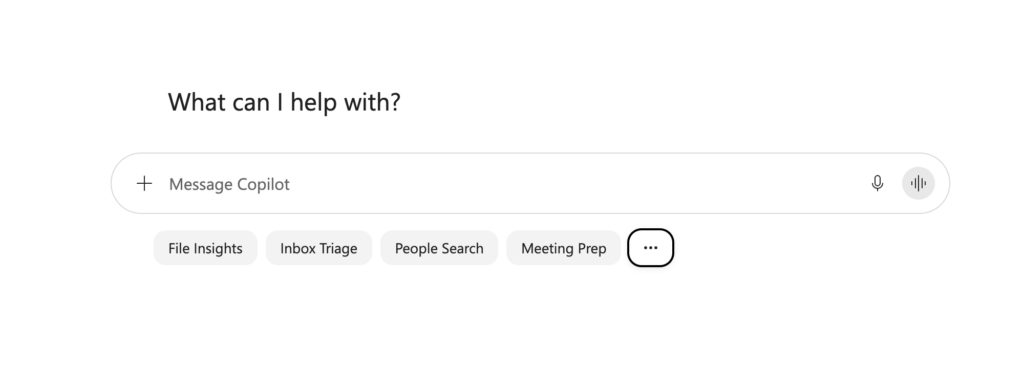Viewport: 1024px width, 389px height.
Task: Expand more prompt options via ellipsis
Action: 650,248
